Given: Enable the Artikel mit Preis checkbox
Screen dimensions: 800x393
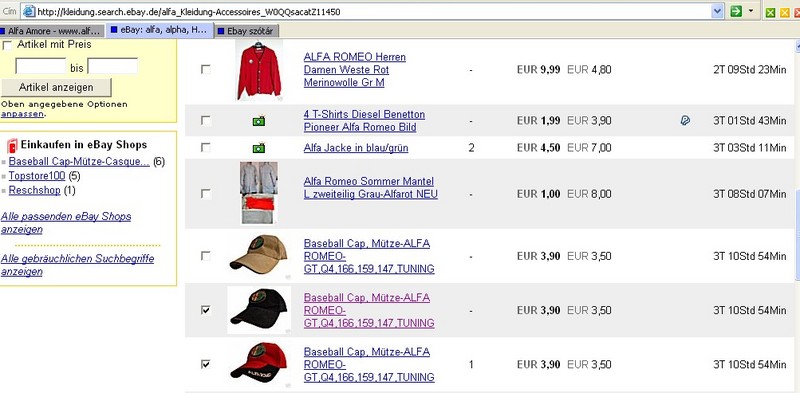Looking at the screenshot, I should click(x=7, y=45).
